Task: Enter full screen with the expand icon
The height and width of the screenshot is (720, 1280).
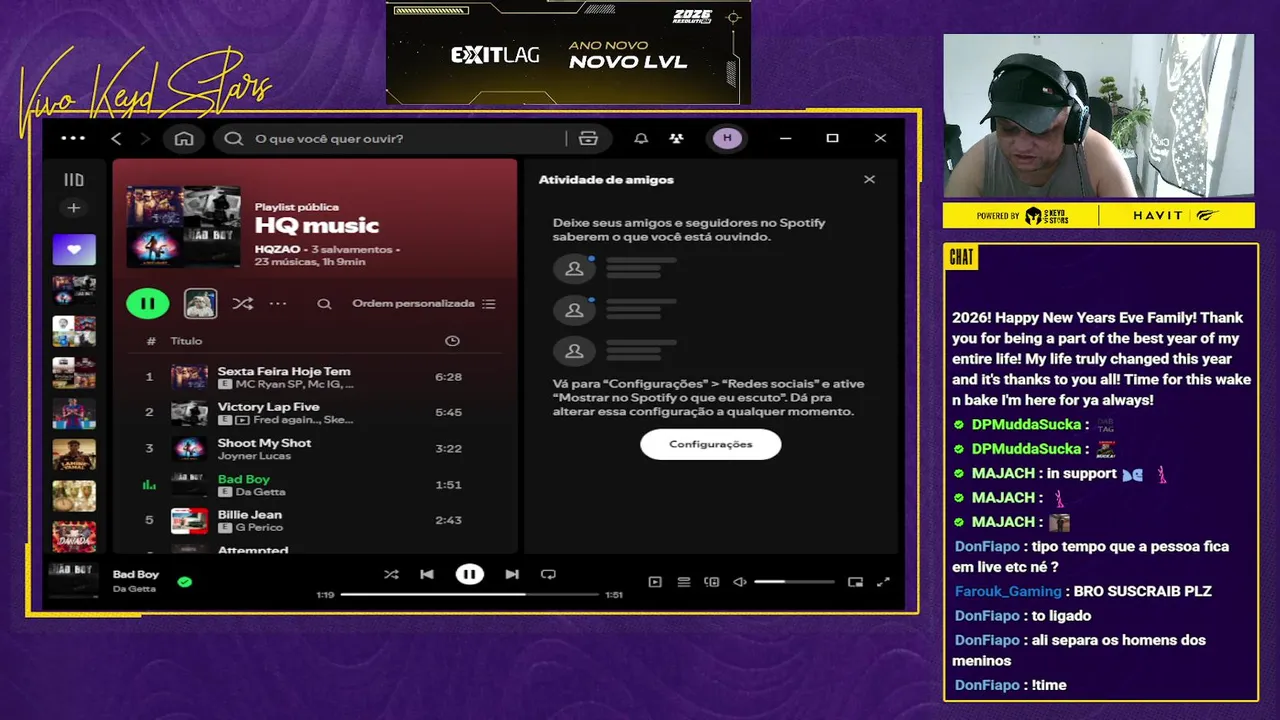Action: pos(883,581)
